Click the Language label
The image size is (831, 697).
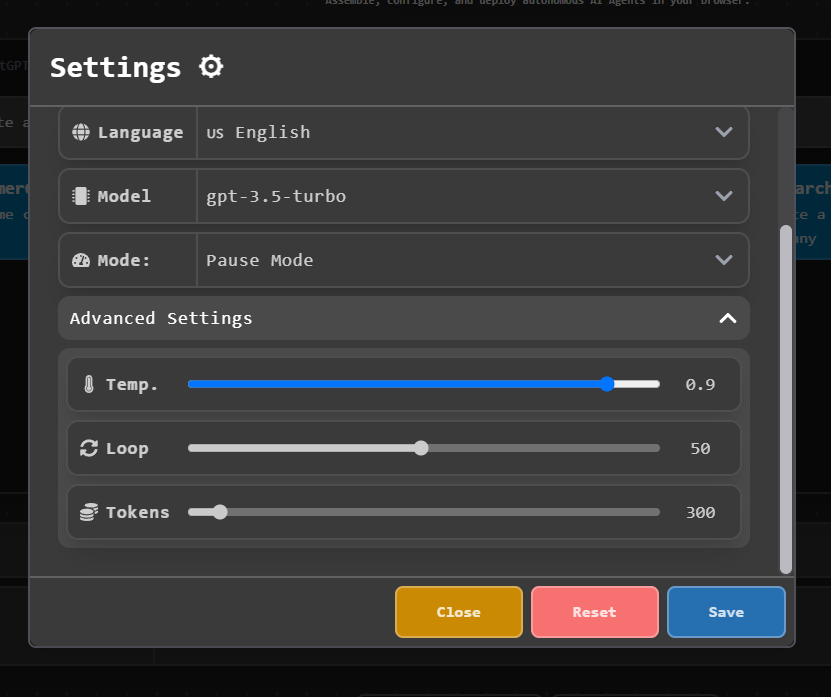(x=140, y=132)
